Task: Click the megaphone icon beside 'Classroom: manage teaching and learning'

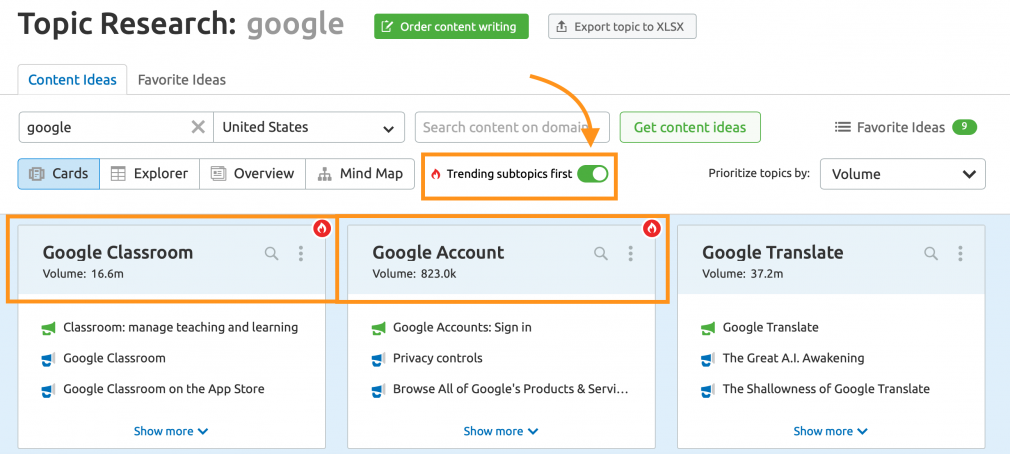Action: [48, 328]
